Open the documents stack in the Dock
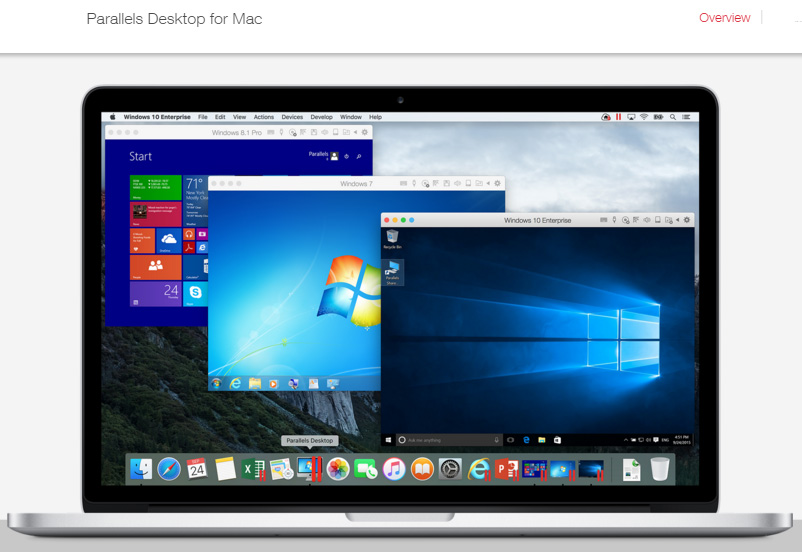The height and width of the screenshot is (552, 802). click(x=632, y=469)
